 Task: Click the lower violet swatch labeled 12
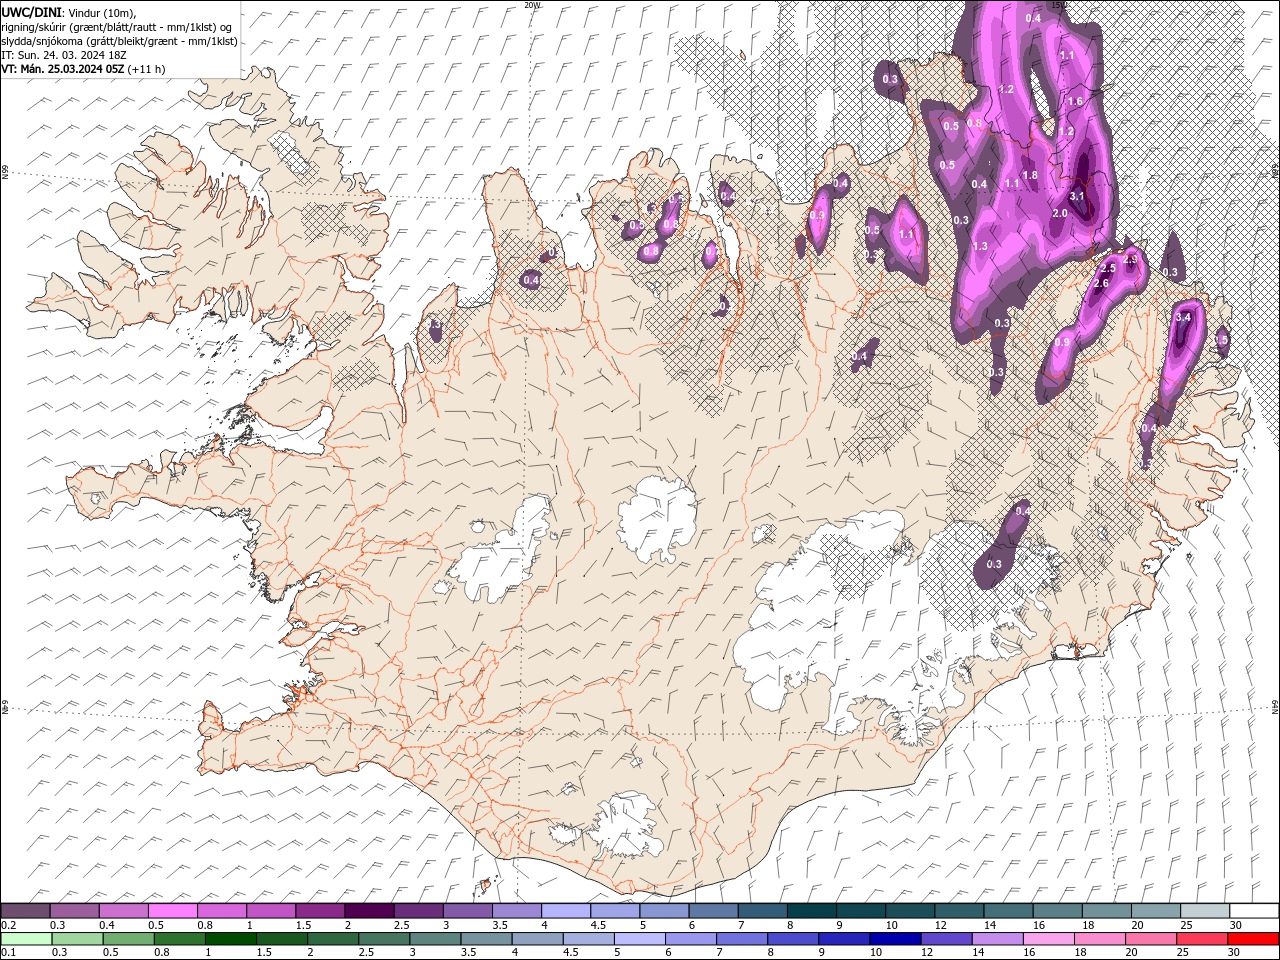[x=945, y=938]
